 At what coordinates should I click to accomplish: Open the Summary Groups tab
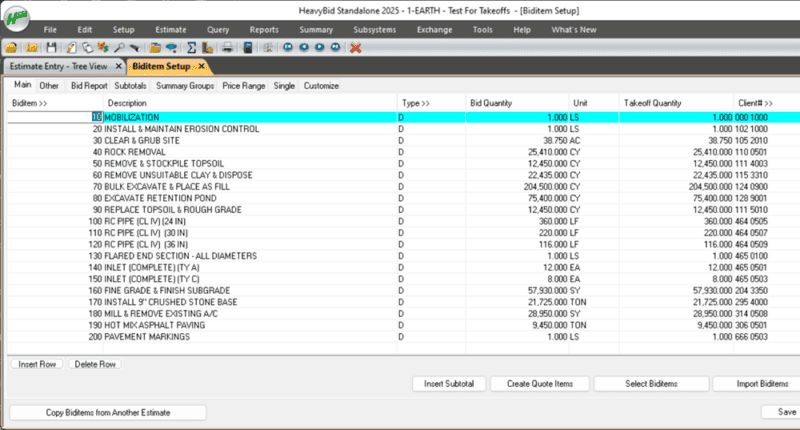tap(185, 86)
